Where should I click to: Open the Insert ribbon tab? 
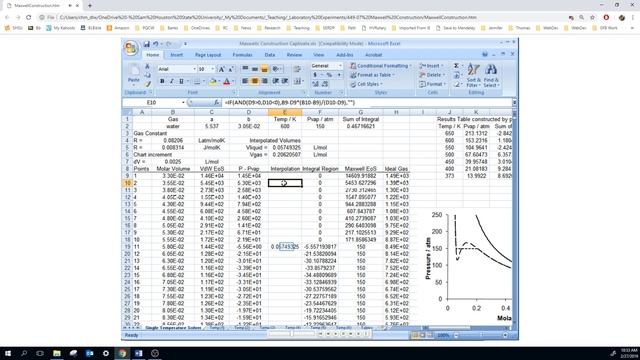pos(176,55)
